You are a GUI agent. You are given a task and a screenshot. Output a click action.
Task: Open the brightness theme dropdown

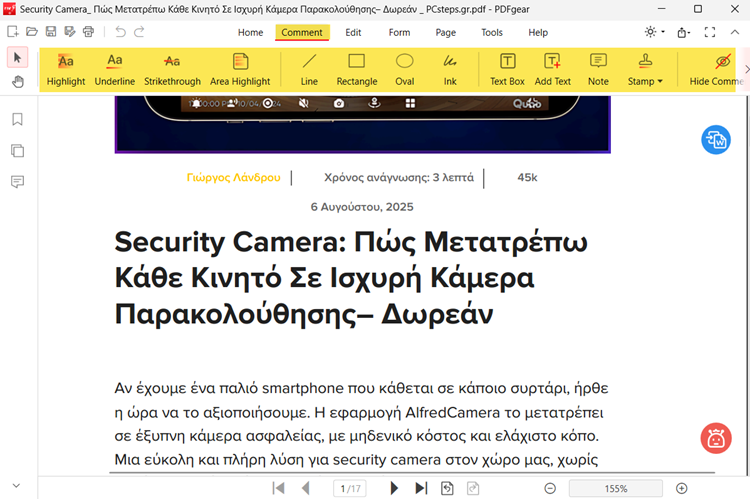(x=654, y=32)
